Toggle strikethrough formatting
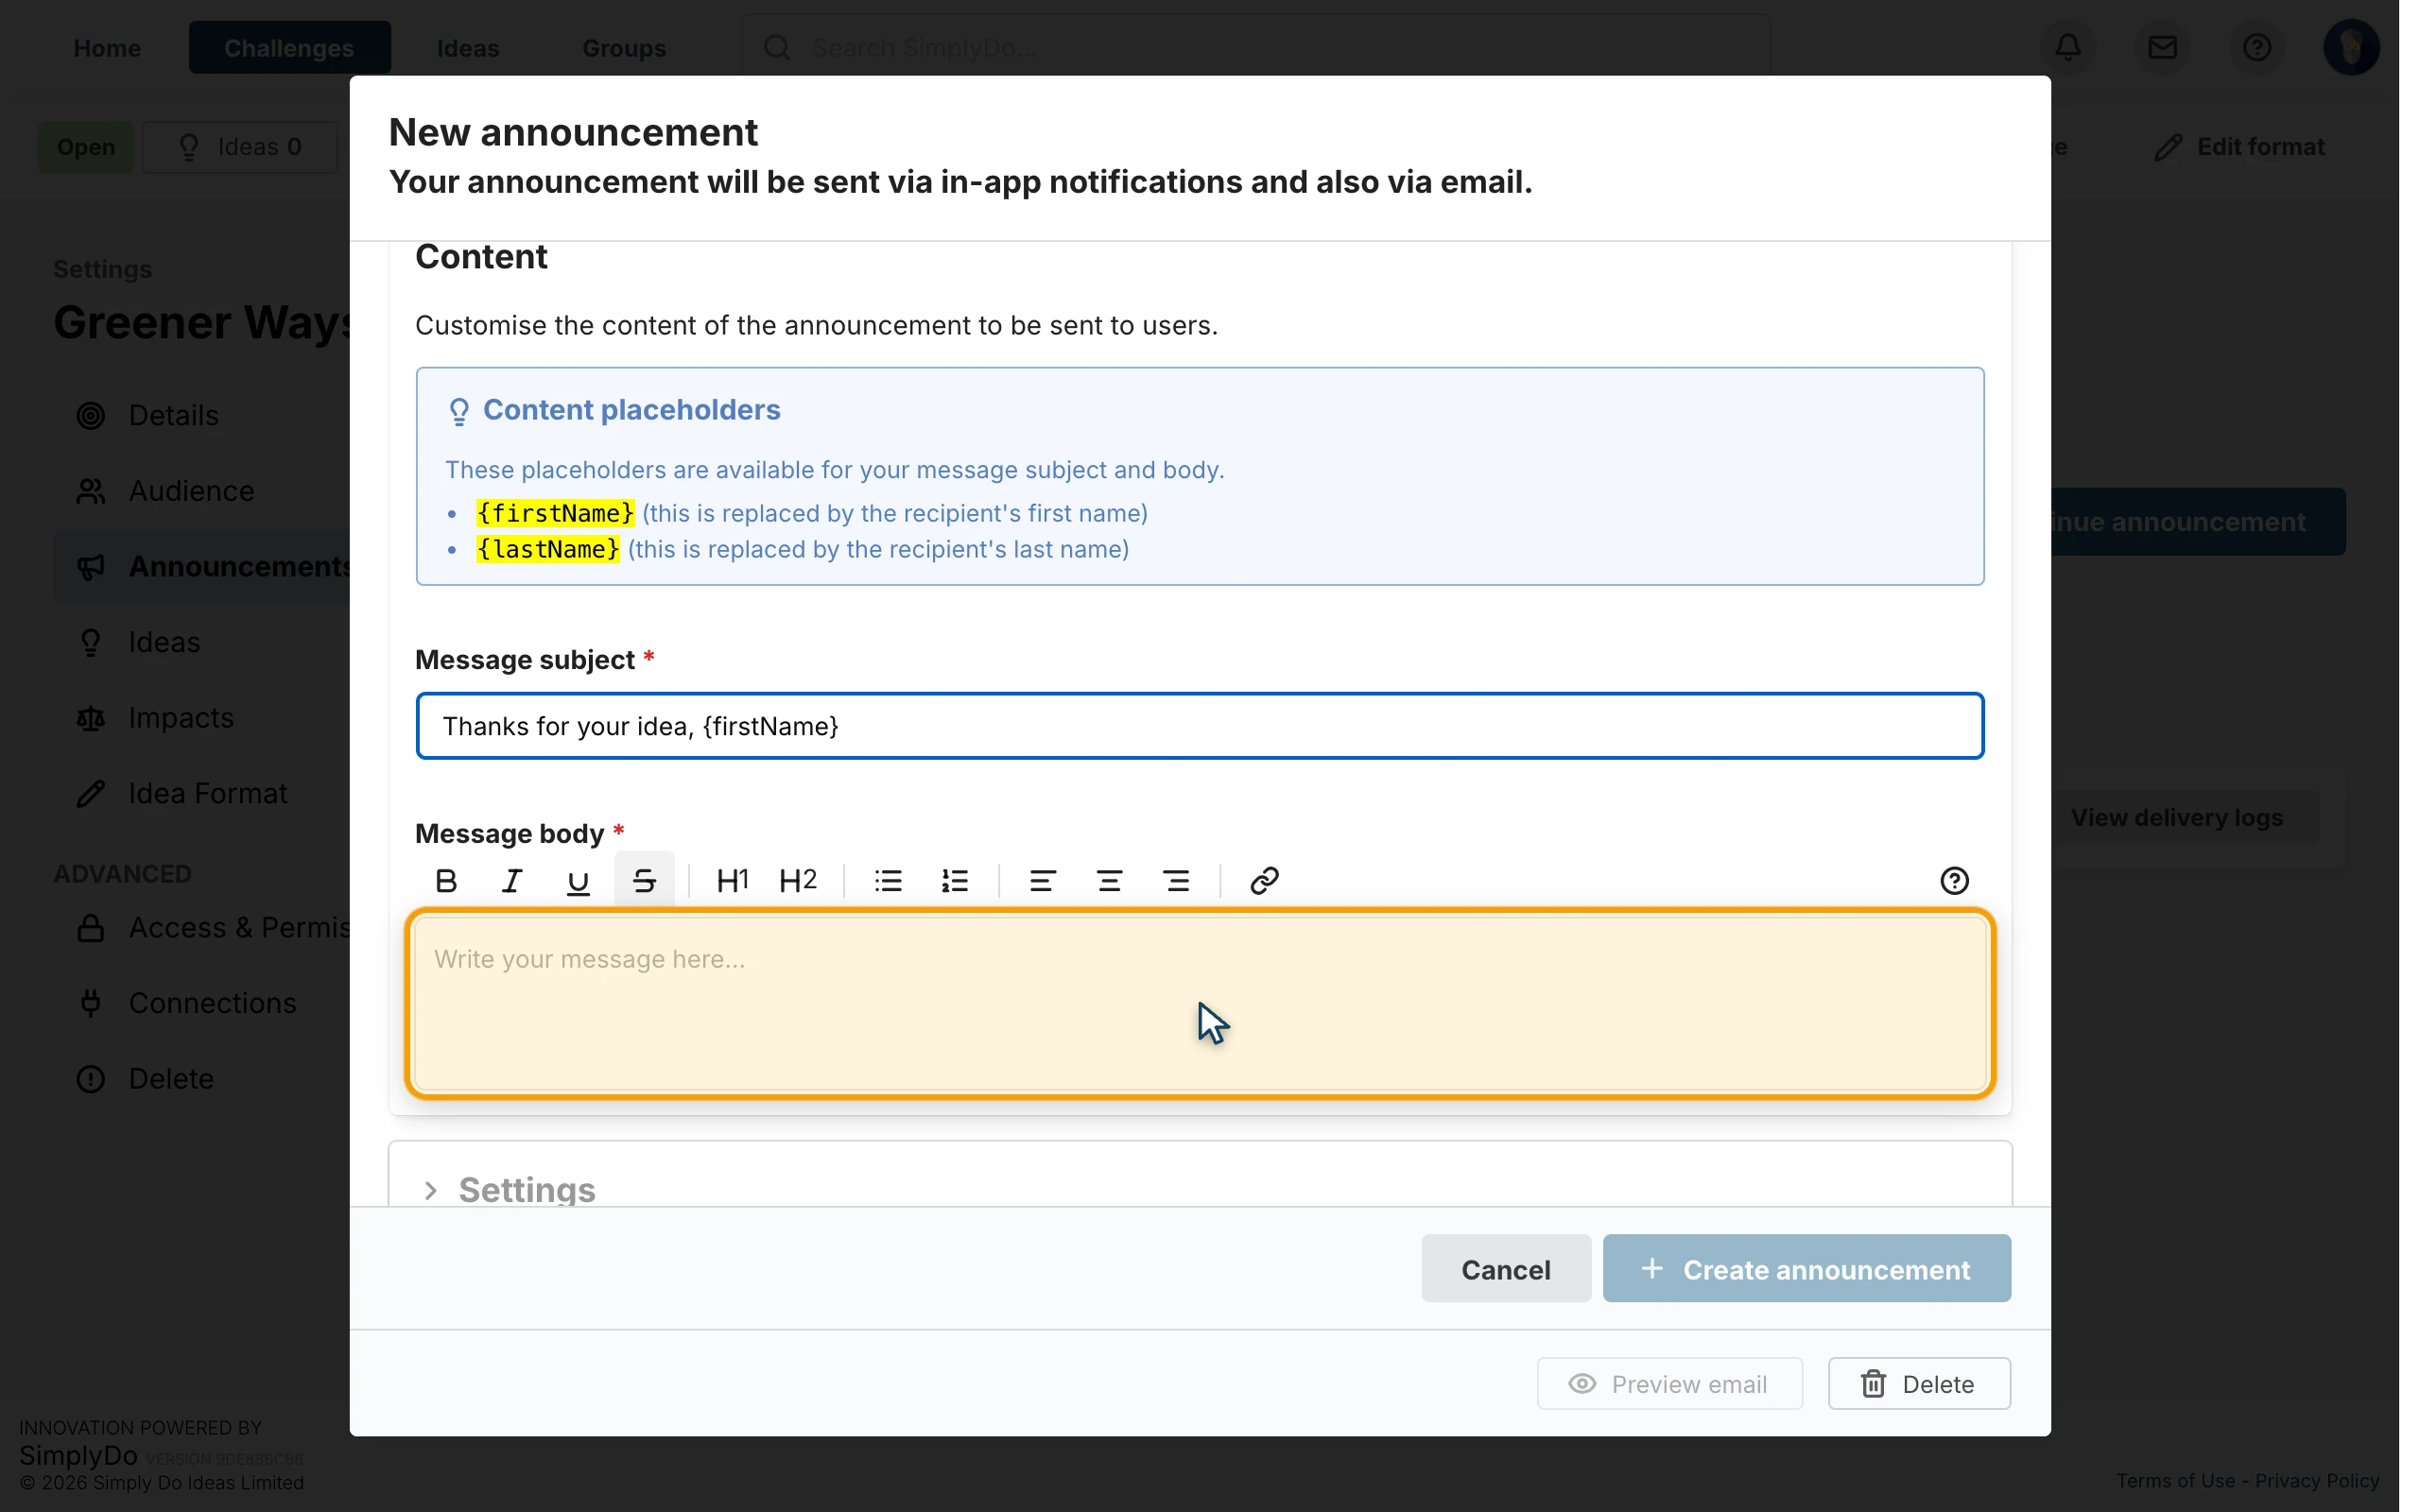2420x1512 pixels. (x=644, y=881)
